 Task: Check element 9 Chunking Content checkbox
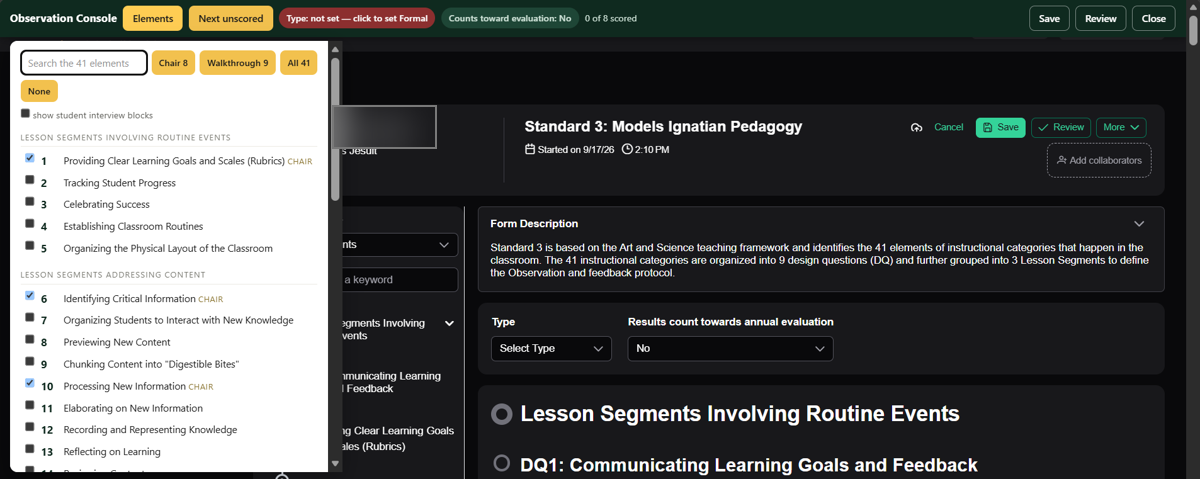coord(30,362)
